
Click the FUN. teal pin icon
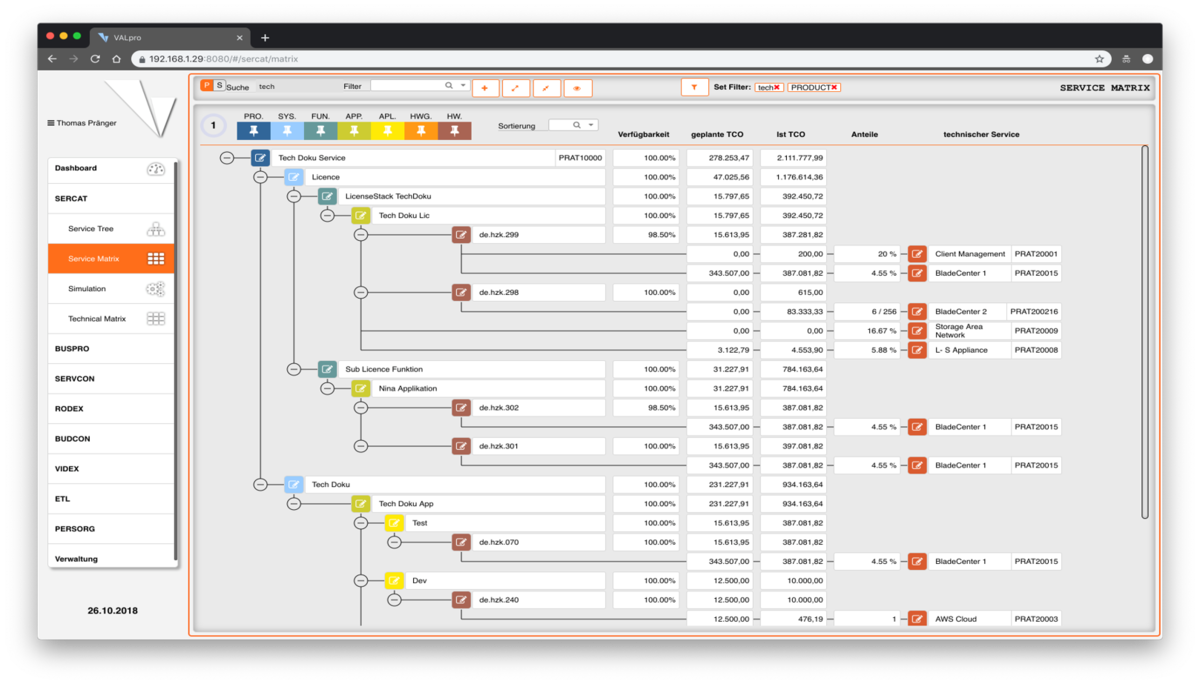pyautogui.click(x=320, y=131)
